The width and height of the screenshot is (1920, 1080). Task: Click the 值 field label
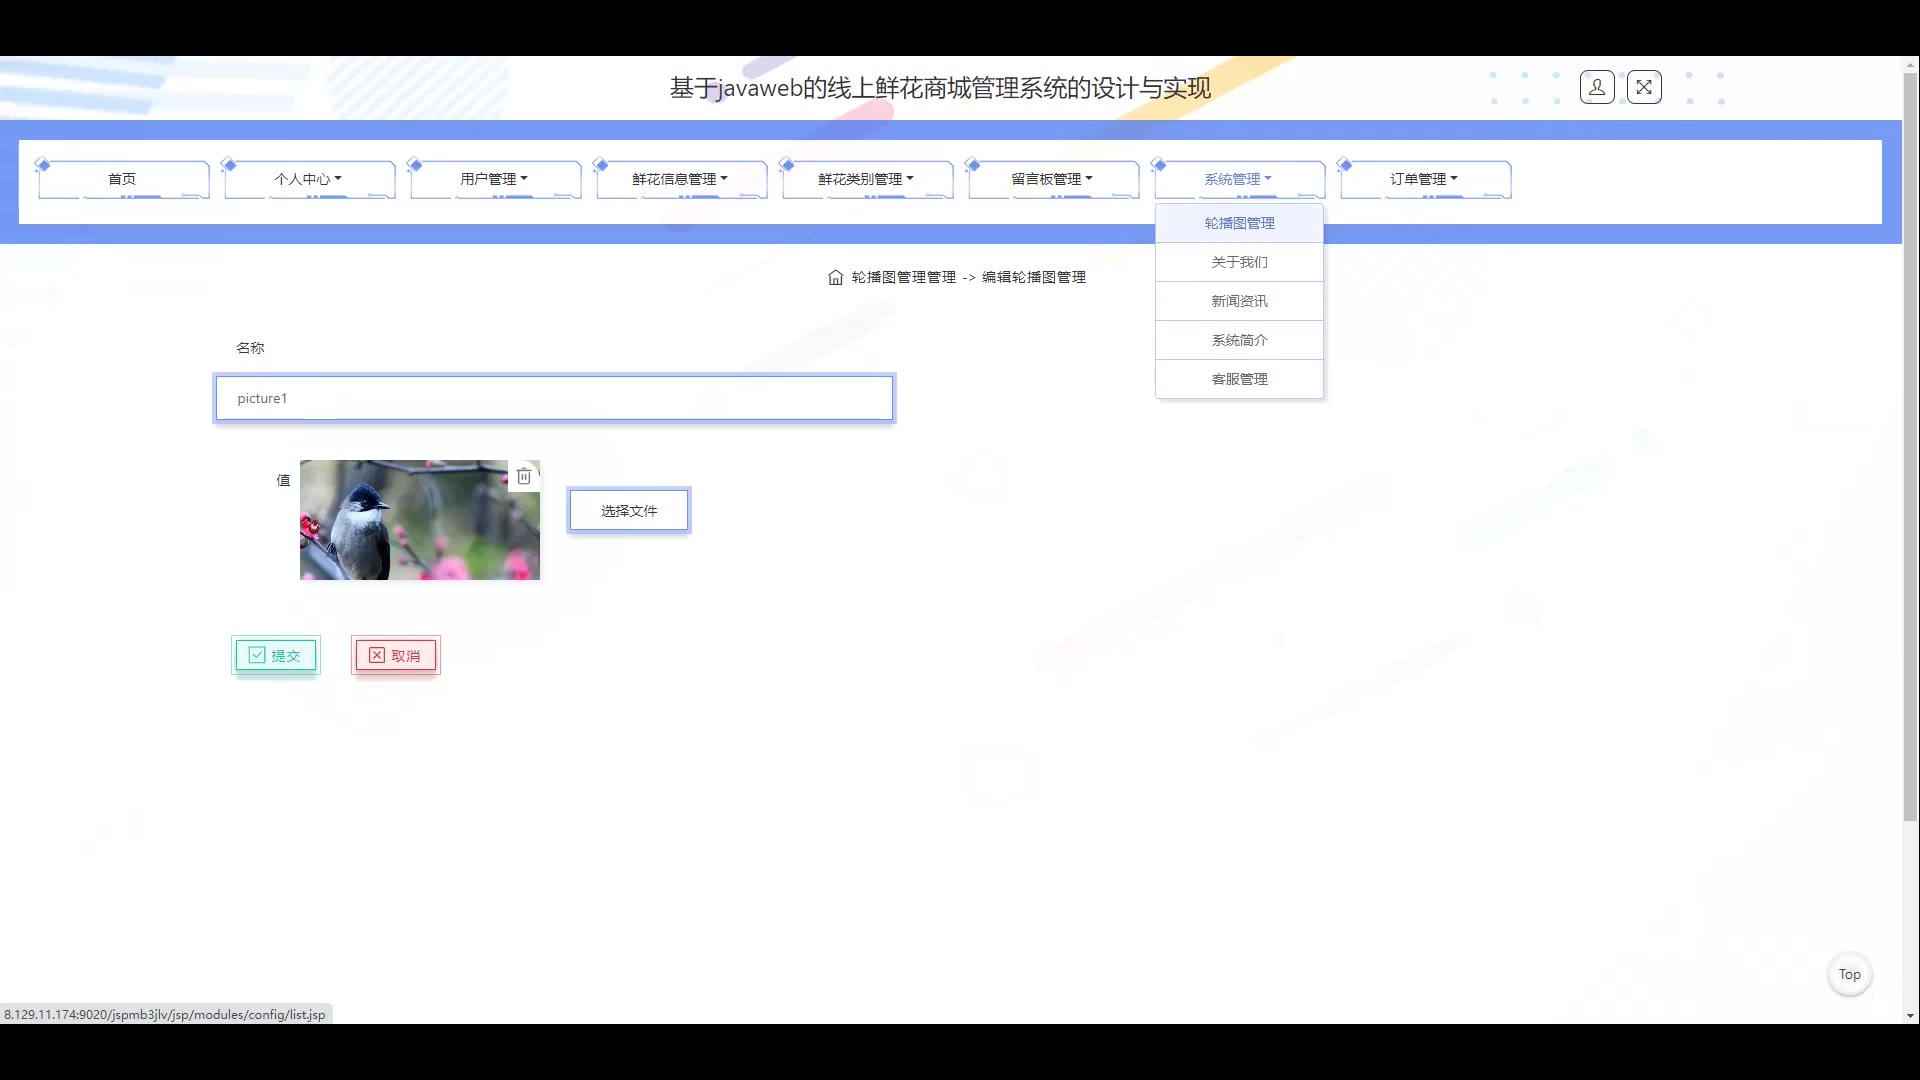tap(283, 480)
